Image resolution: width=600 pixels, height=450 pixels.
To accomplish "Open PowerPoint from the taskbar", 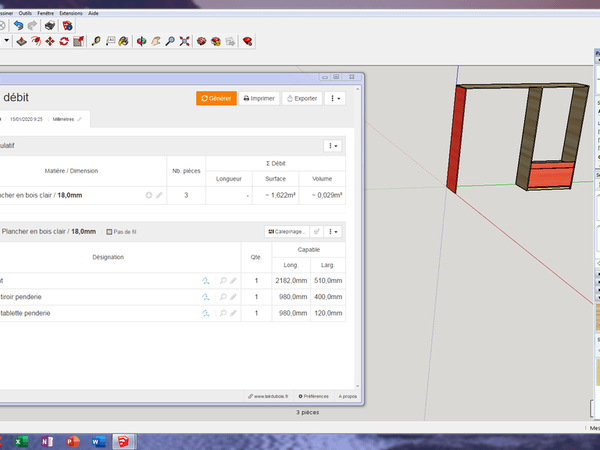I will coord(71,441).
